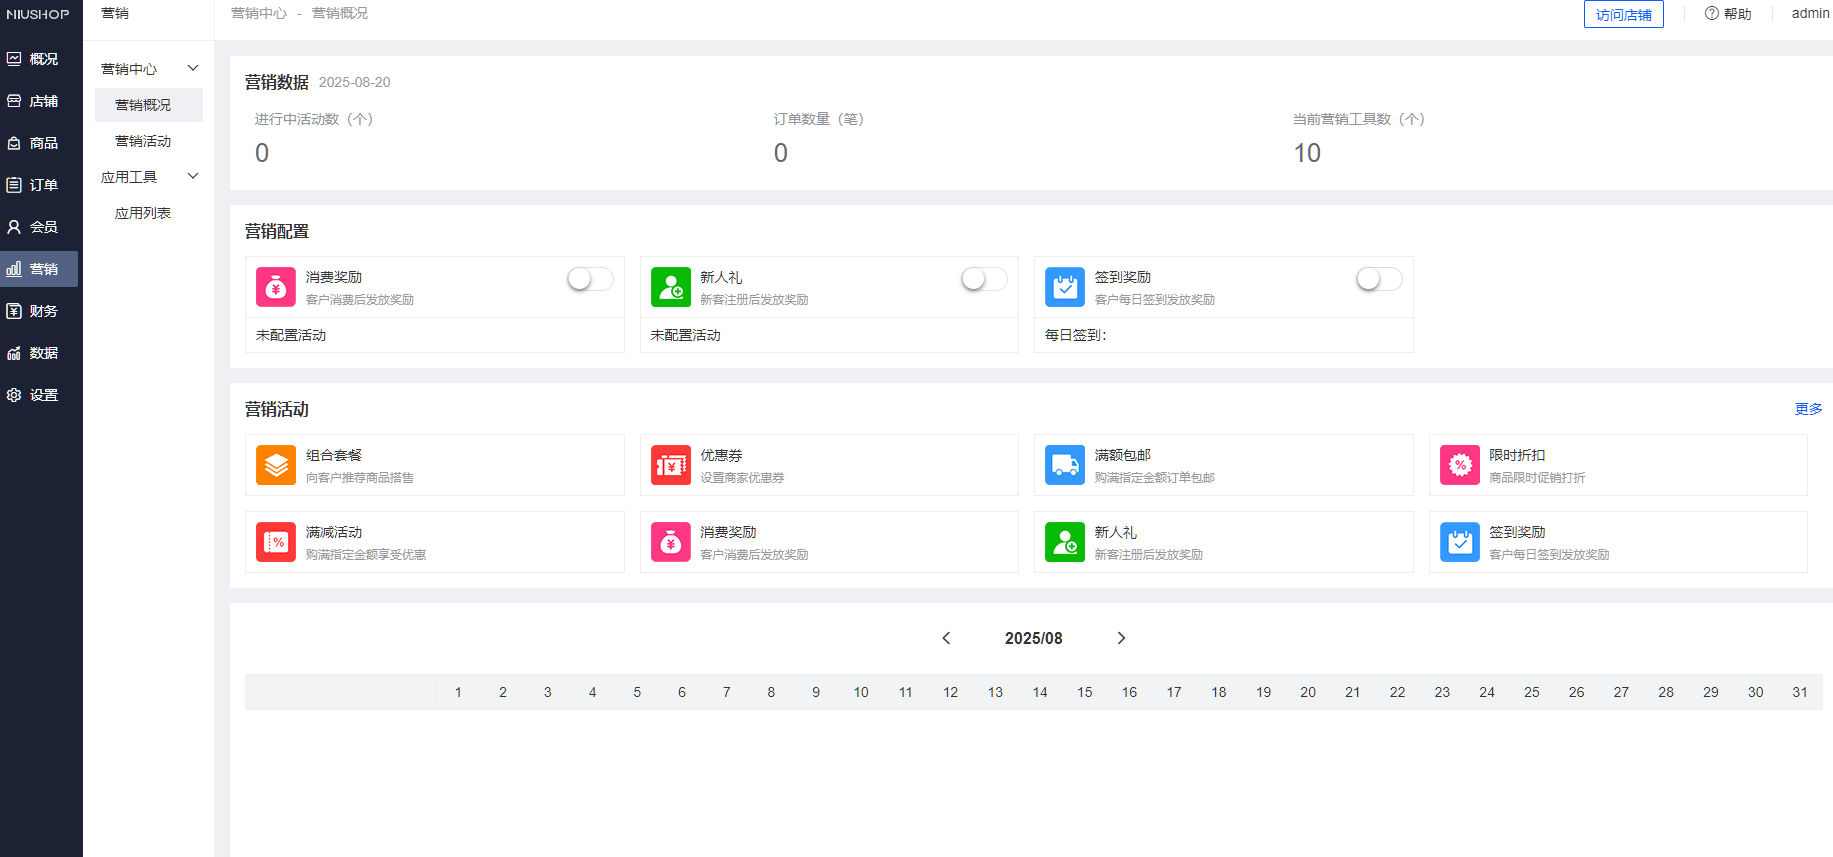Click the 优惠券 coupon icon

coord(670,465)
